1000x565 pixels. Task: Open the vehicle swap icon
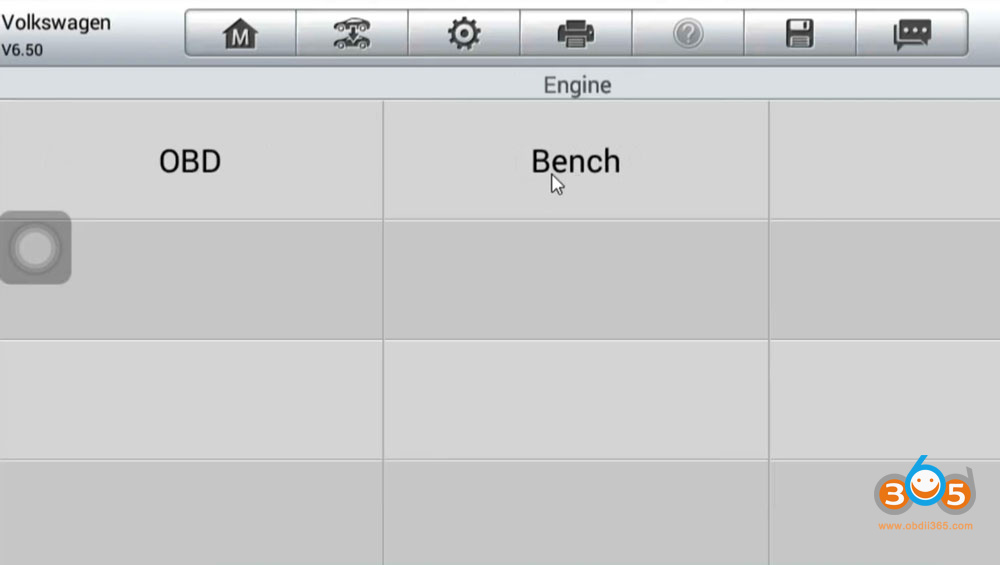click(352, 34)
